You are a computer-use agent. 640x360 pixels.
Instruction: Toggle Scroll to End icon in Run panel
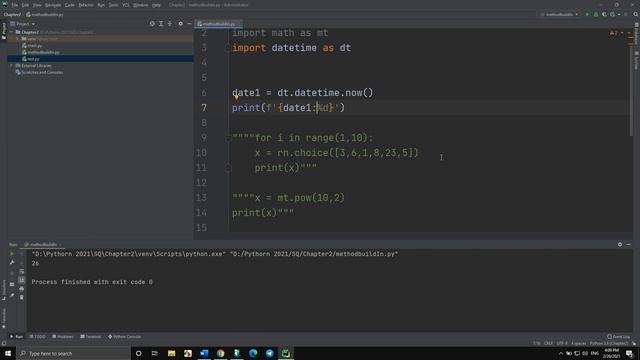point(22,280)
